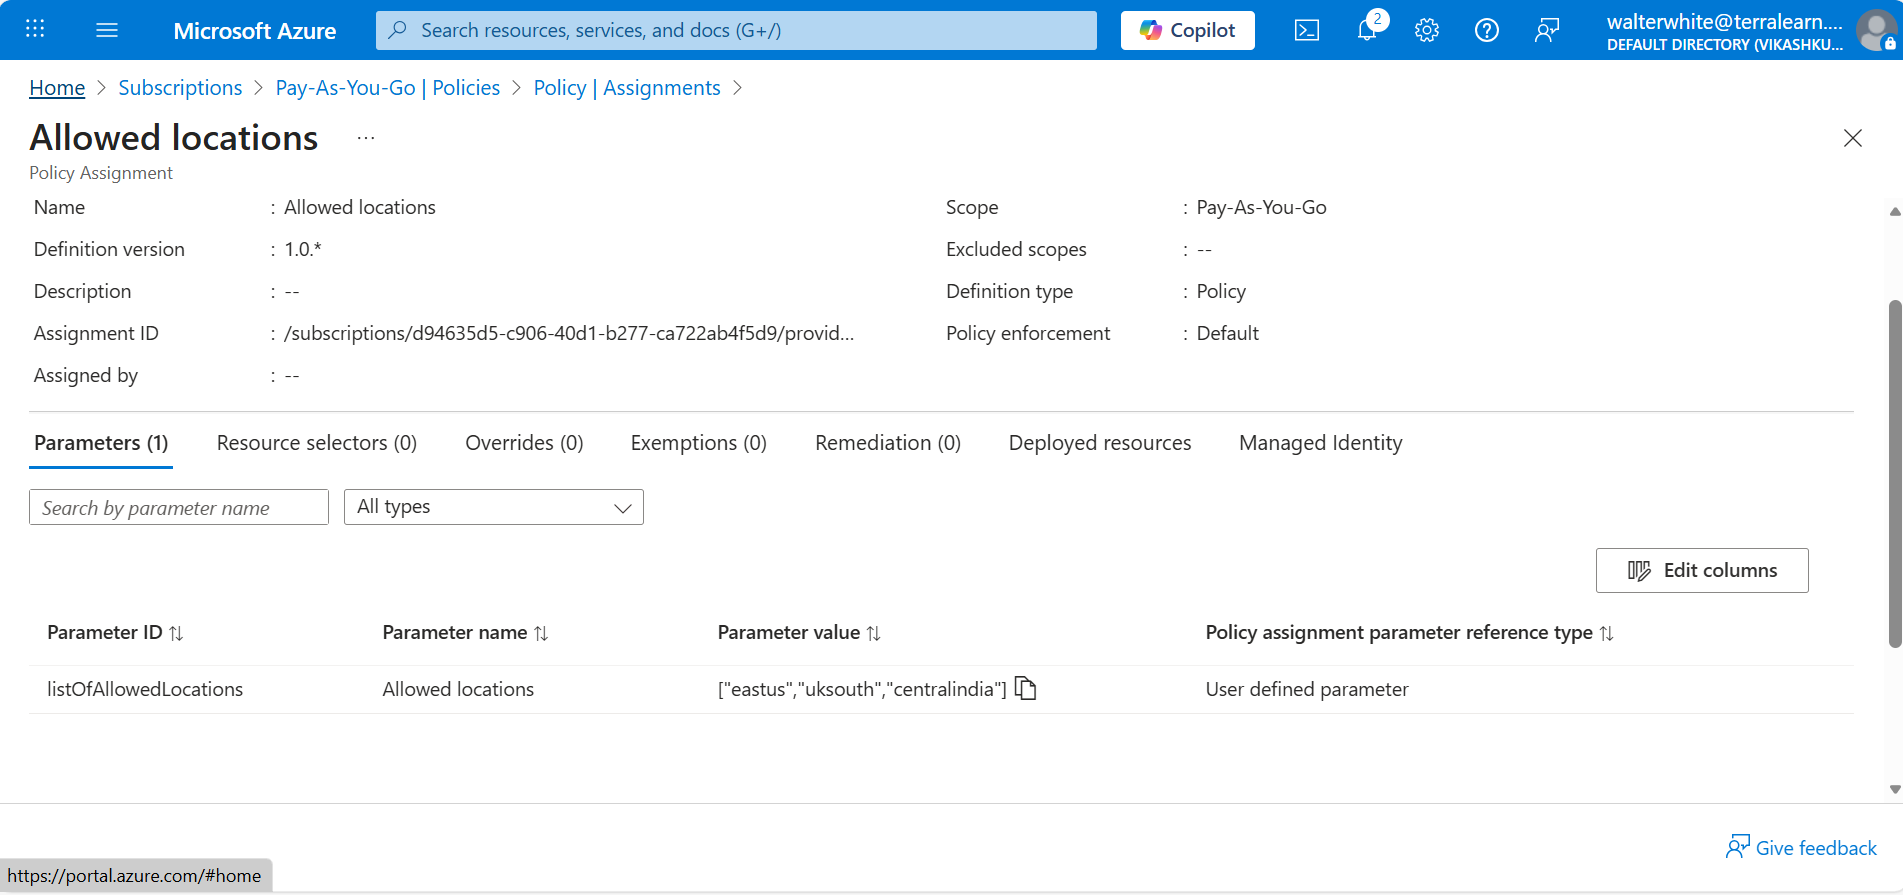Click the Give feedback link
Viewport: 1903px width, 895px height.
coord(1801,848)
